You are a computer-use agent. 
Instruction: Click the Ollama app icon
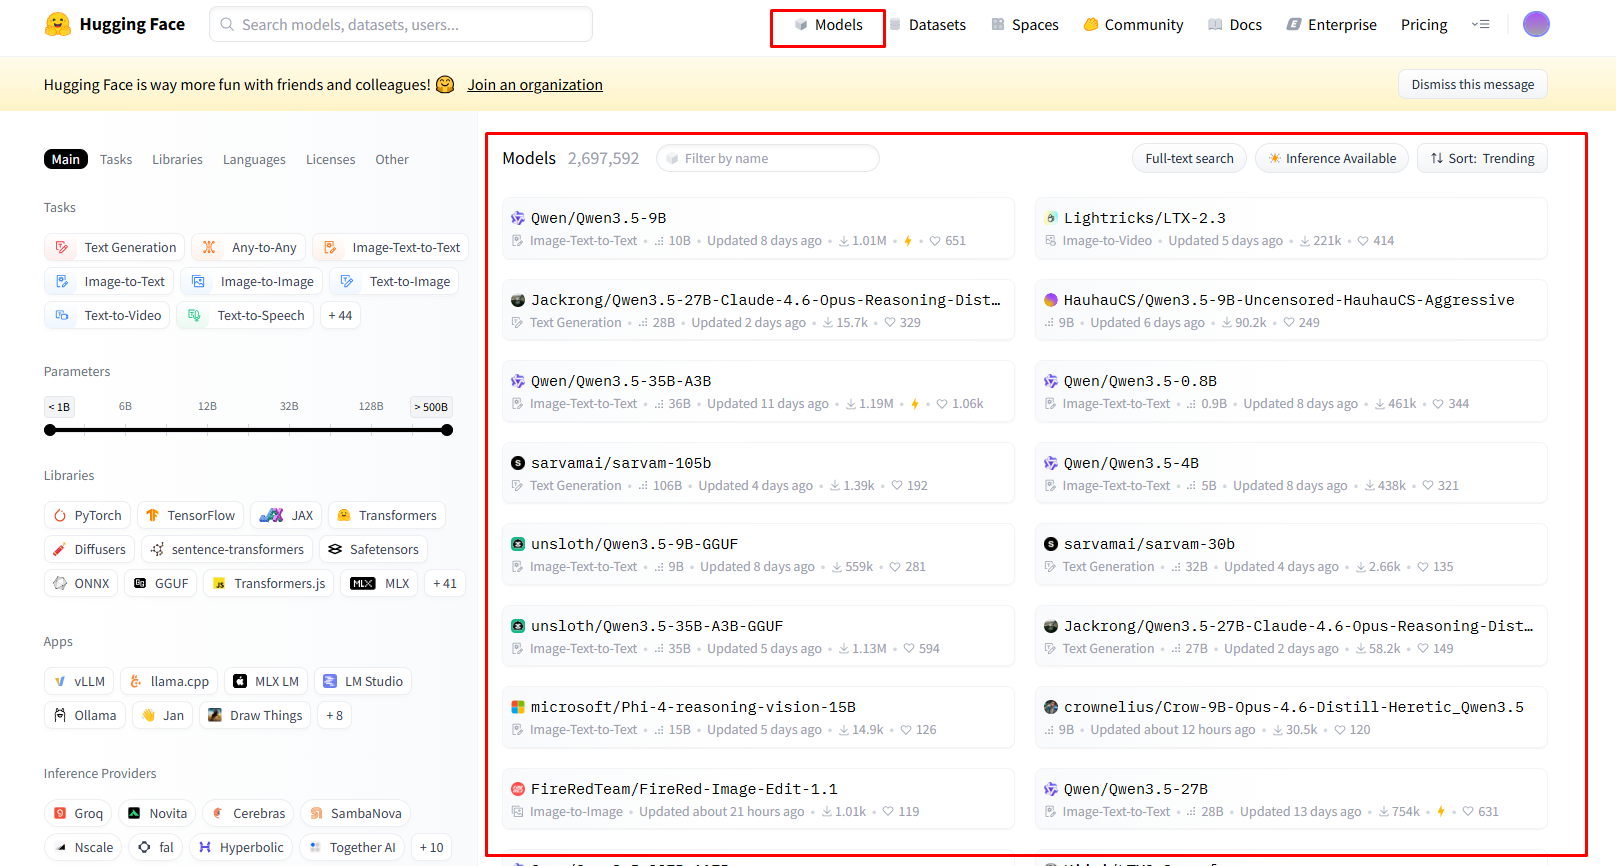[60, 715]
